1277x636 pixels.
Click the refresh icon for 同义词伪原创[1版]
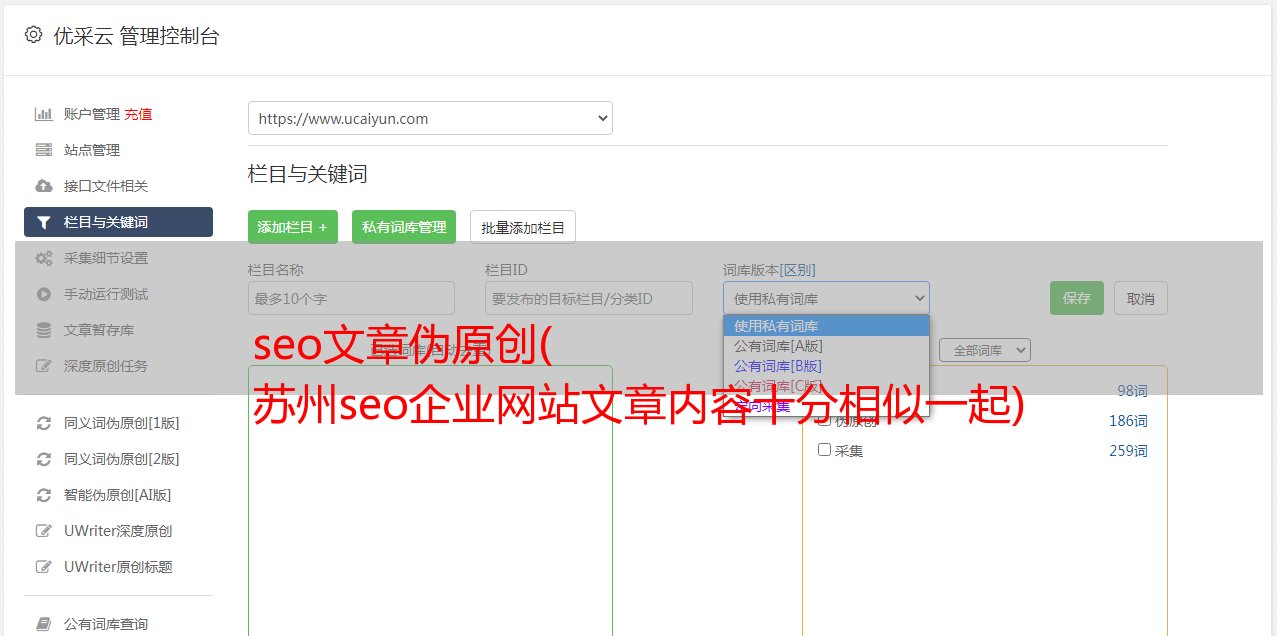[x=43, y=423]
